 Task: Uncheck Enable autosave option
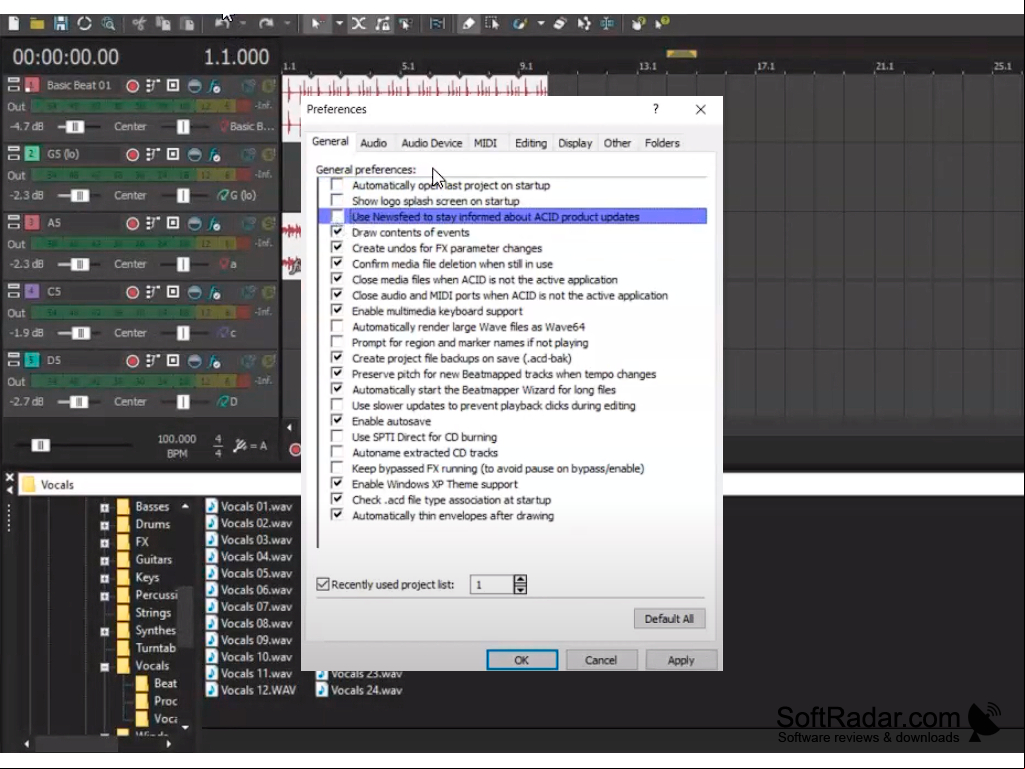pos(337,420)
